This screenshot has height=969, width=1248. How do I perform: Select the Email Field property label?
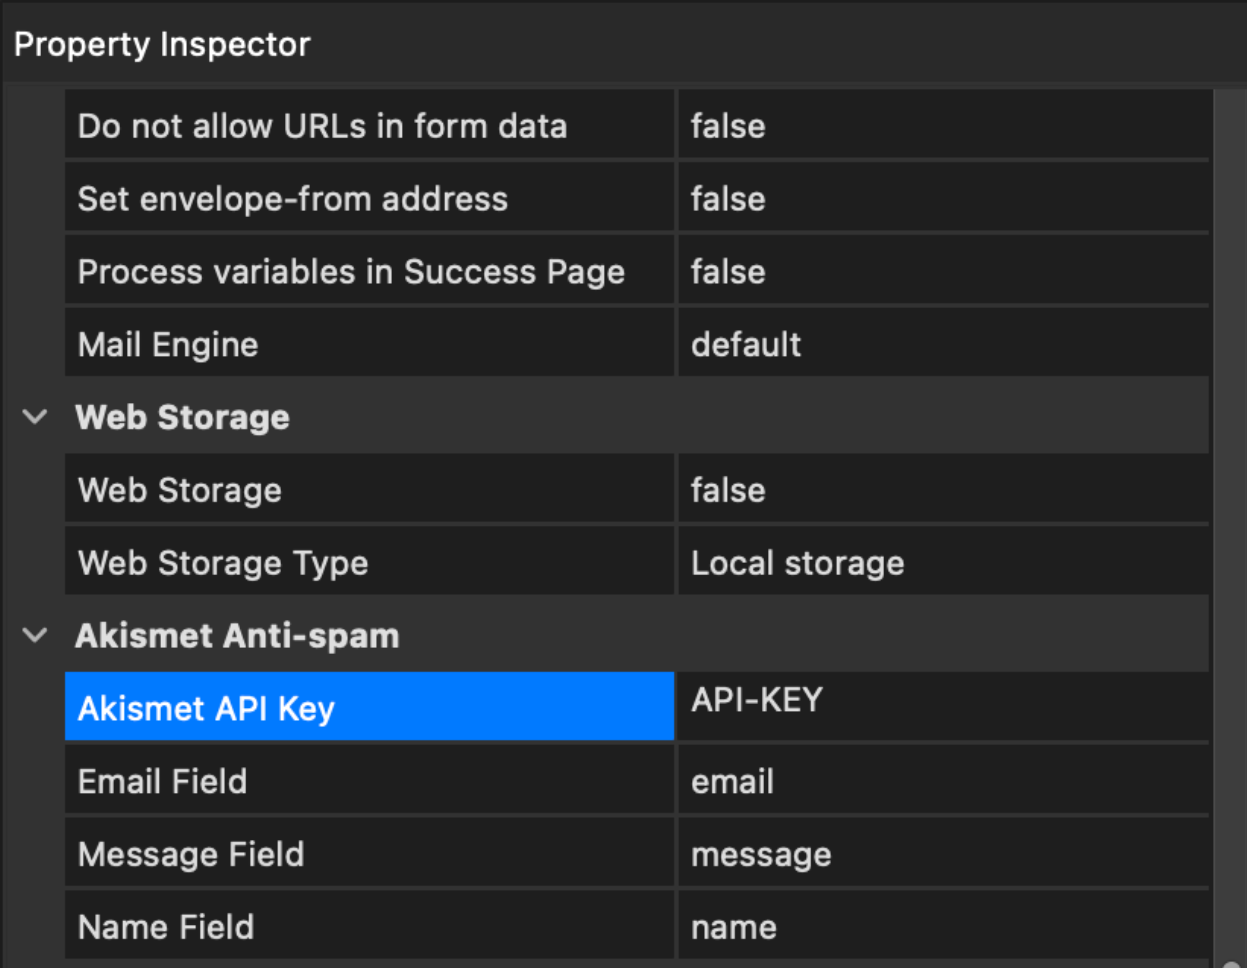tap(369, 781)
